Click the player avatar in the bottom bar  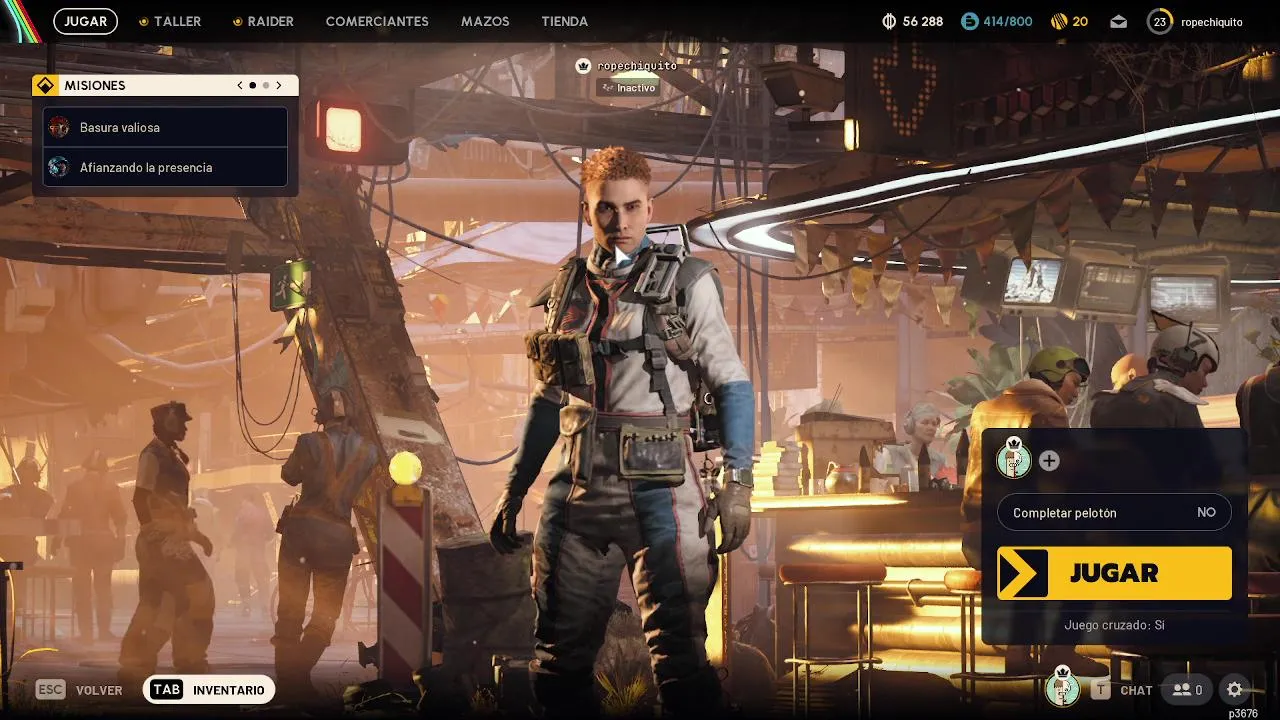(1062, 688)
